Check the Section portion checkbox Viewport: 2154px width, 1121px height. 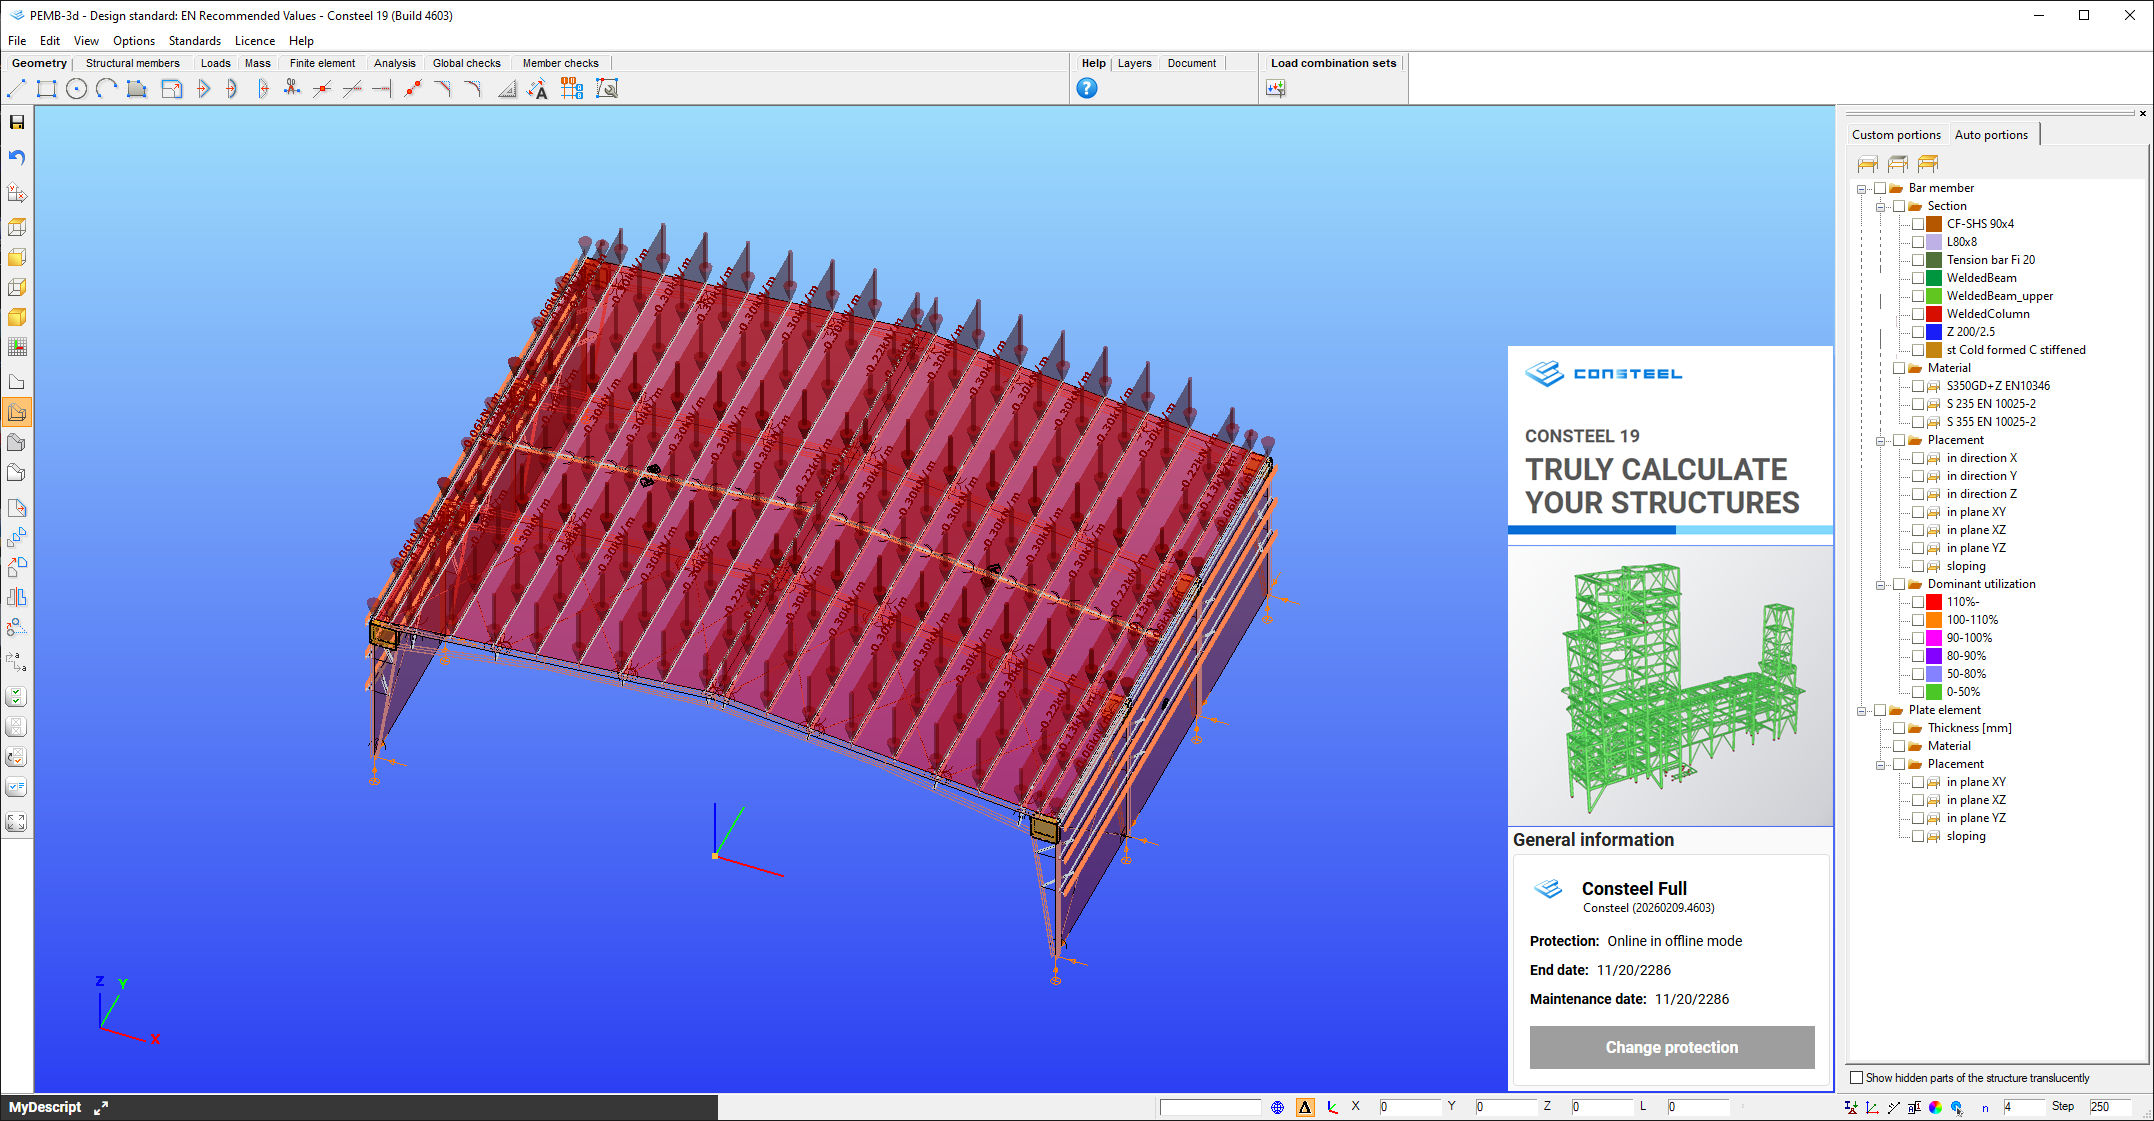point(1899,205)
